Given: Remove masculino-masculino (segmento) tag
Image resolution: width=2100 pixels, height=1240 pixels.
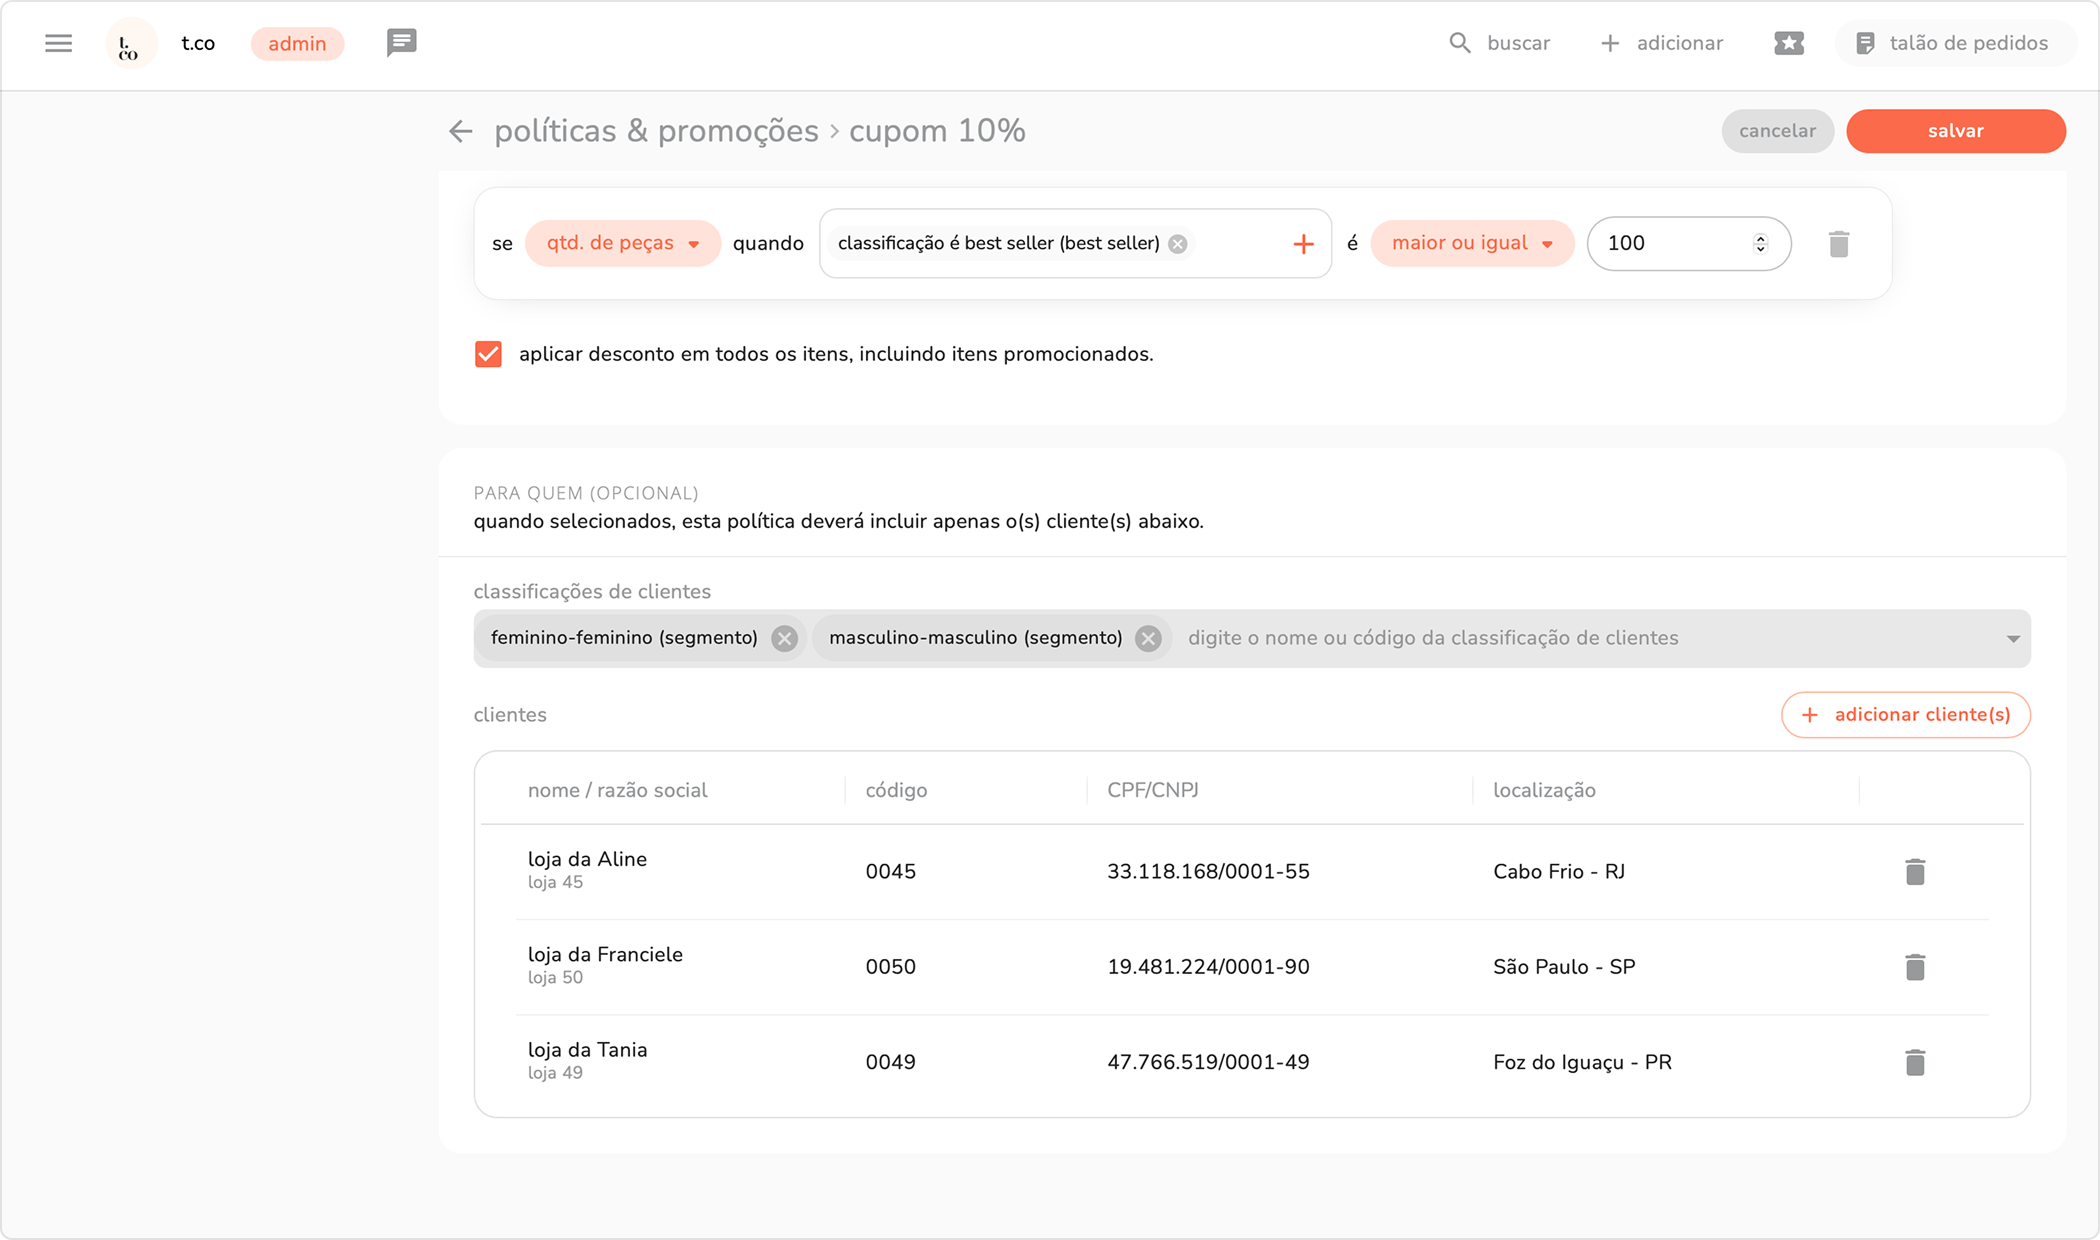Looking at the screenshot, I should pyautogui.click(x=1148, y=638).
